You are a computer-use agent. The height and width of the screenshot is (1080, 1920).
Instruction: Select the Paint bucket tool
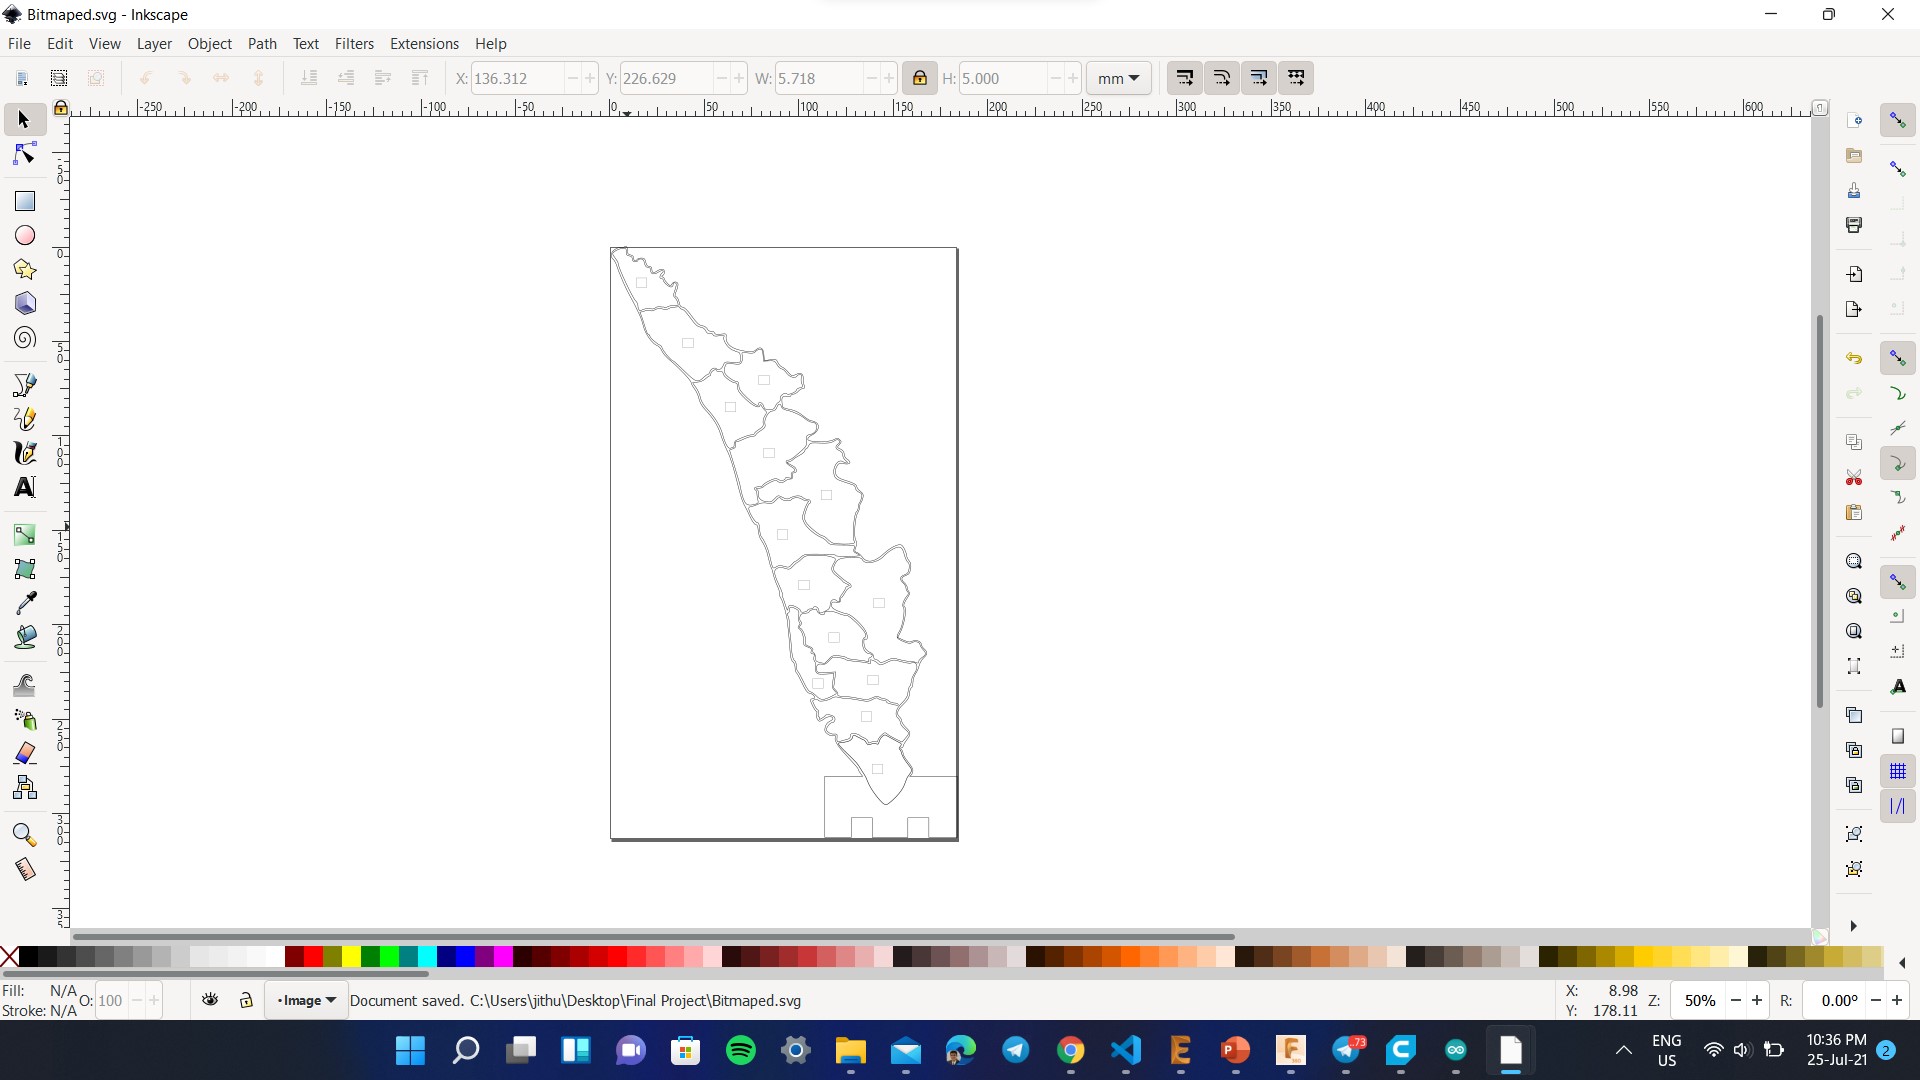[25, 636]
